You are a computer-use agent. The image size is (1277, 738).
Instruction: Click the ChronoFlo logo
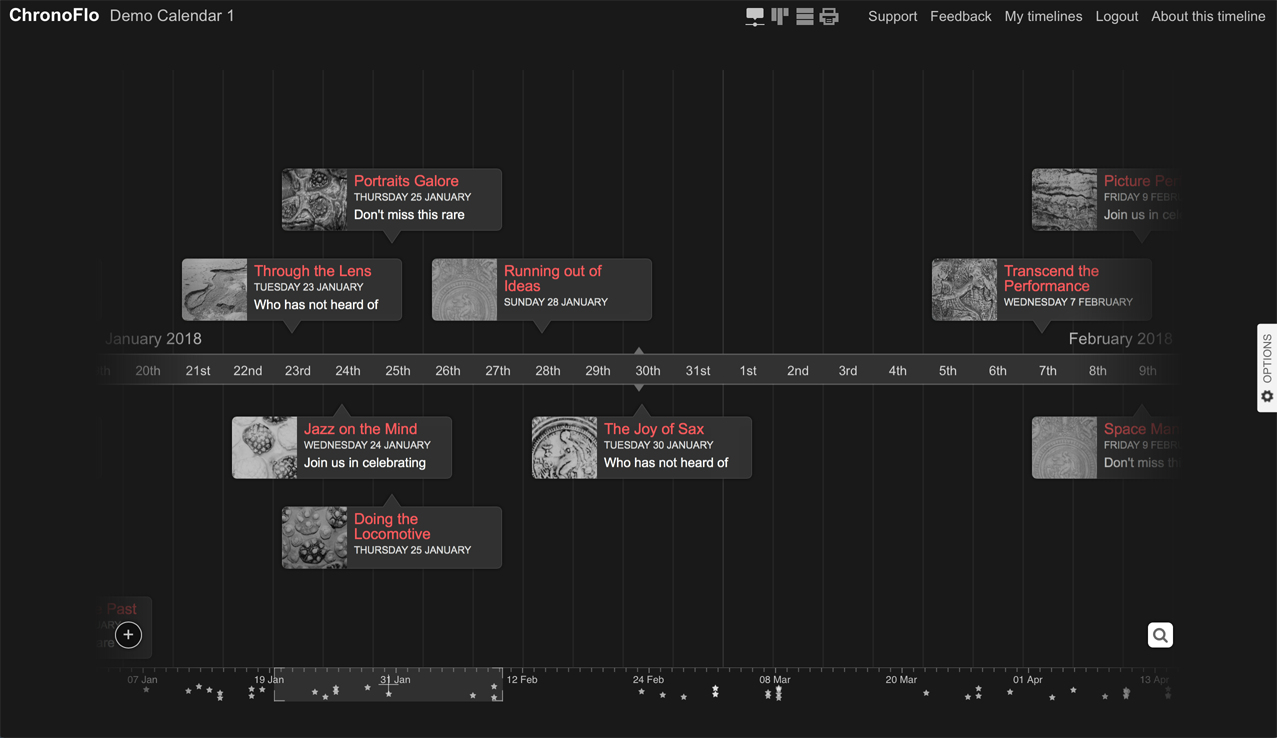point(54,15)
